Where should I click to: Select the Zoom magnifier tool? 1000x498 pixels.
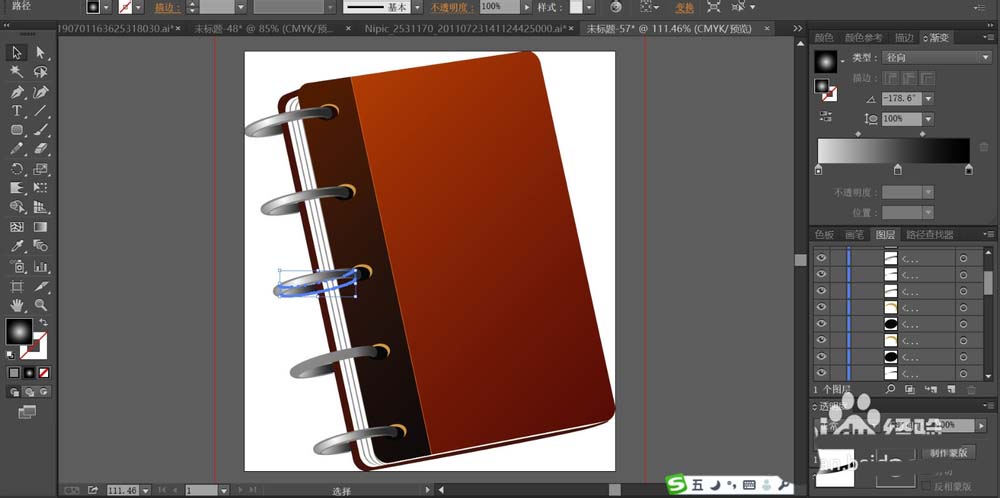41,305
